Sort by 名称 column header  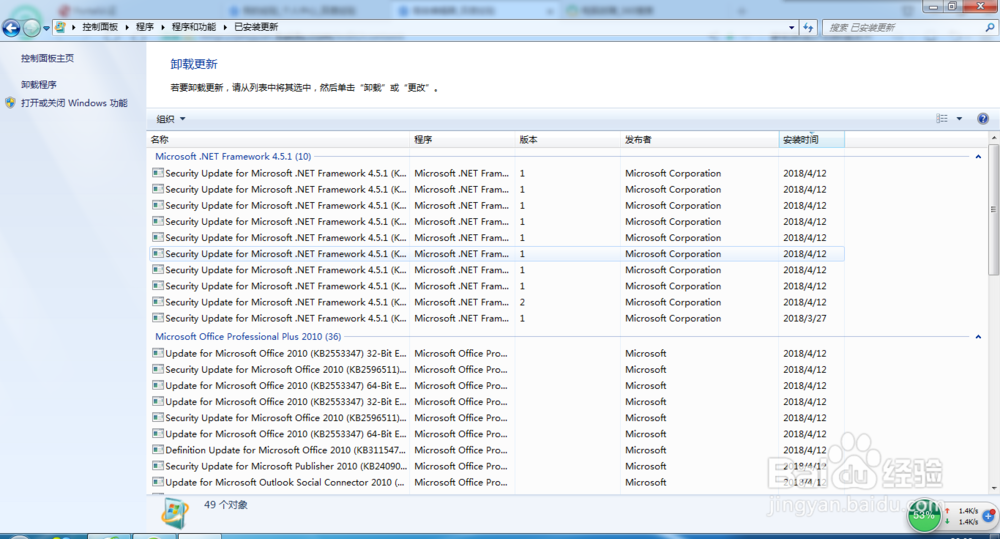click(279, 140)
